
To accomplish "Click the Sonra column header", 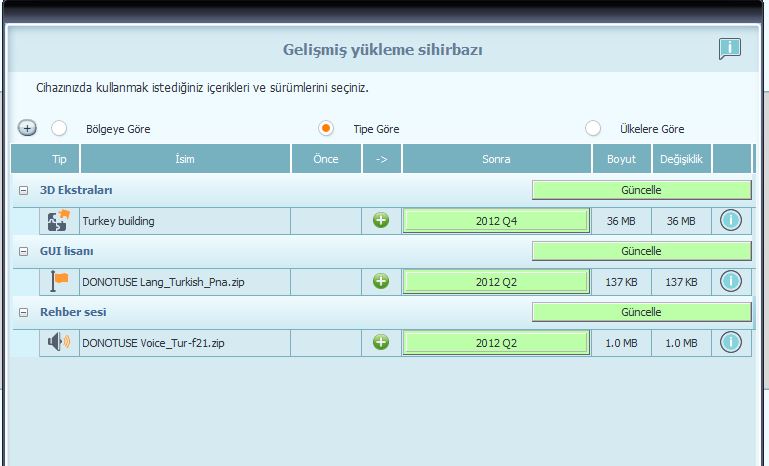I will point(496,158).
